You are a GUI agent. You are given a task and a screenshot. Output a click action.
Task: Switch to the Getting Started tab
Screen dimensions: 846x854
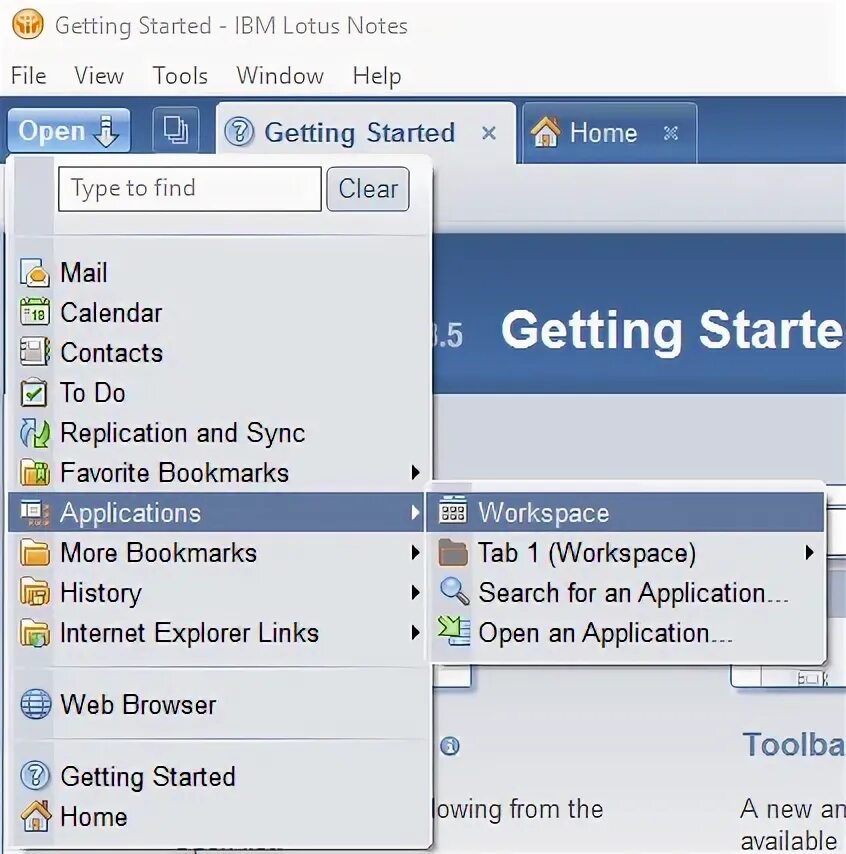[x=366, y=133]
